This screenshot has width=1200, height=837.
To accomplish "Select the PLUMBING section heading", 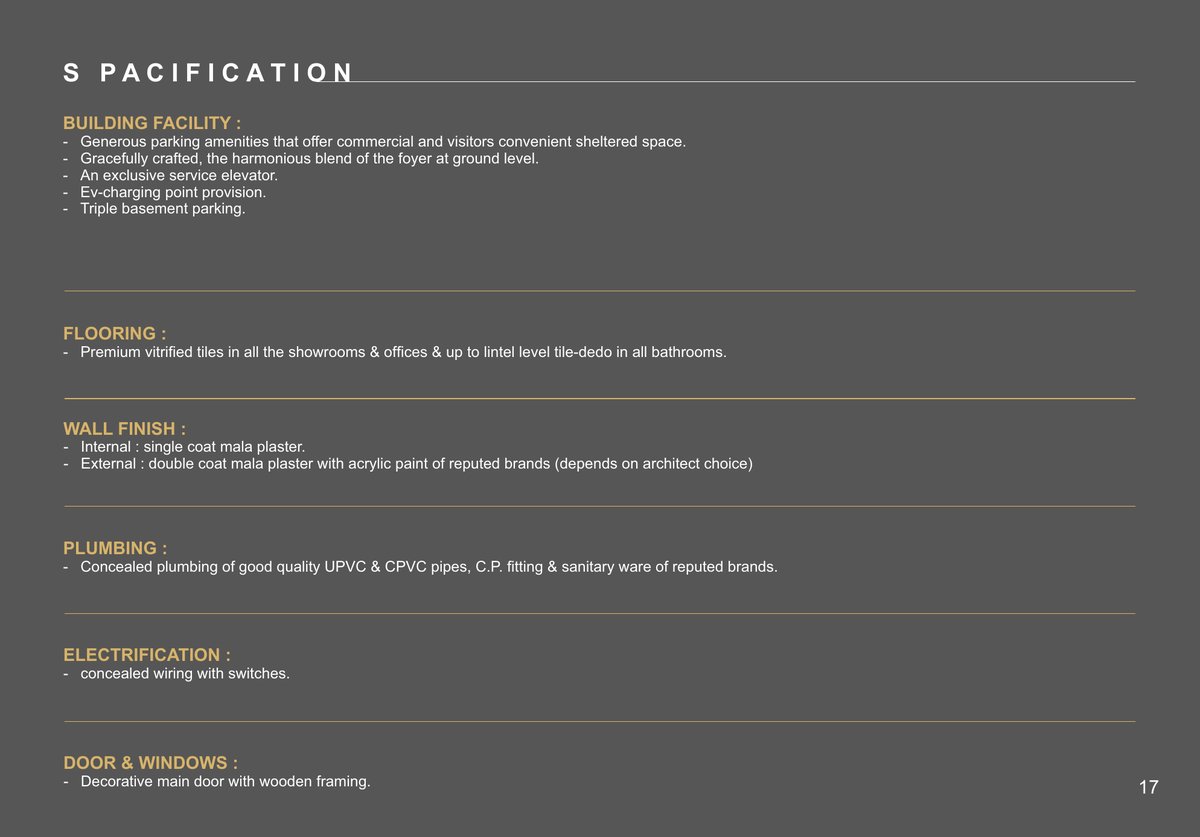I will [115, 548].
